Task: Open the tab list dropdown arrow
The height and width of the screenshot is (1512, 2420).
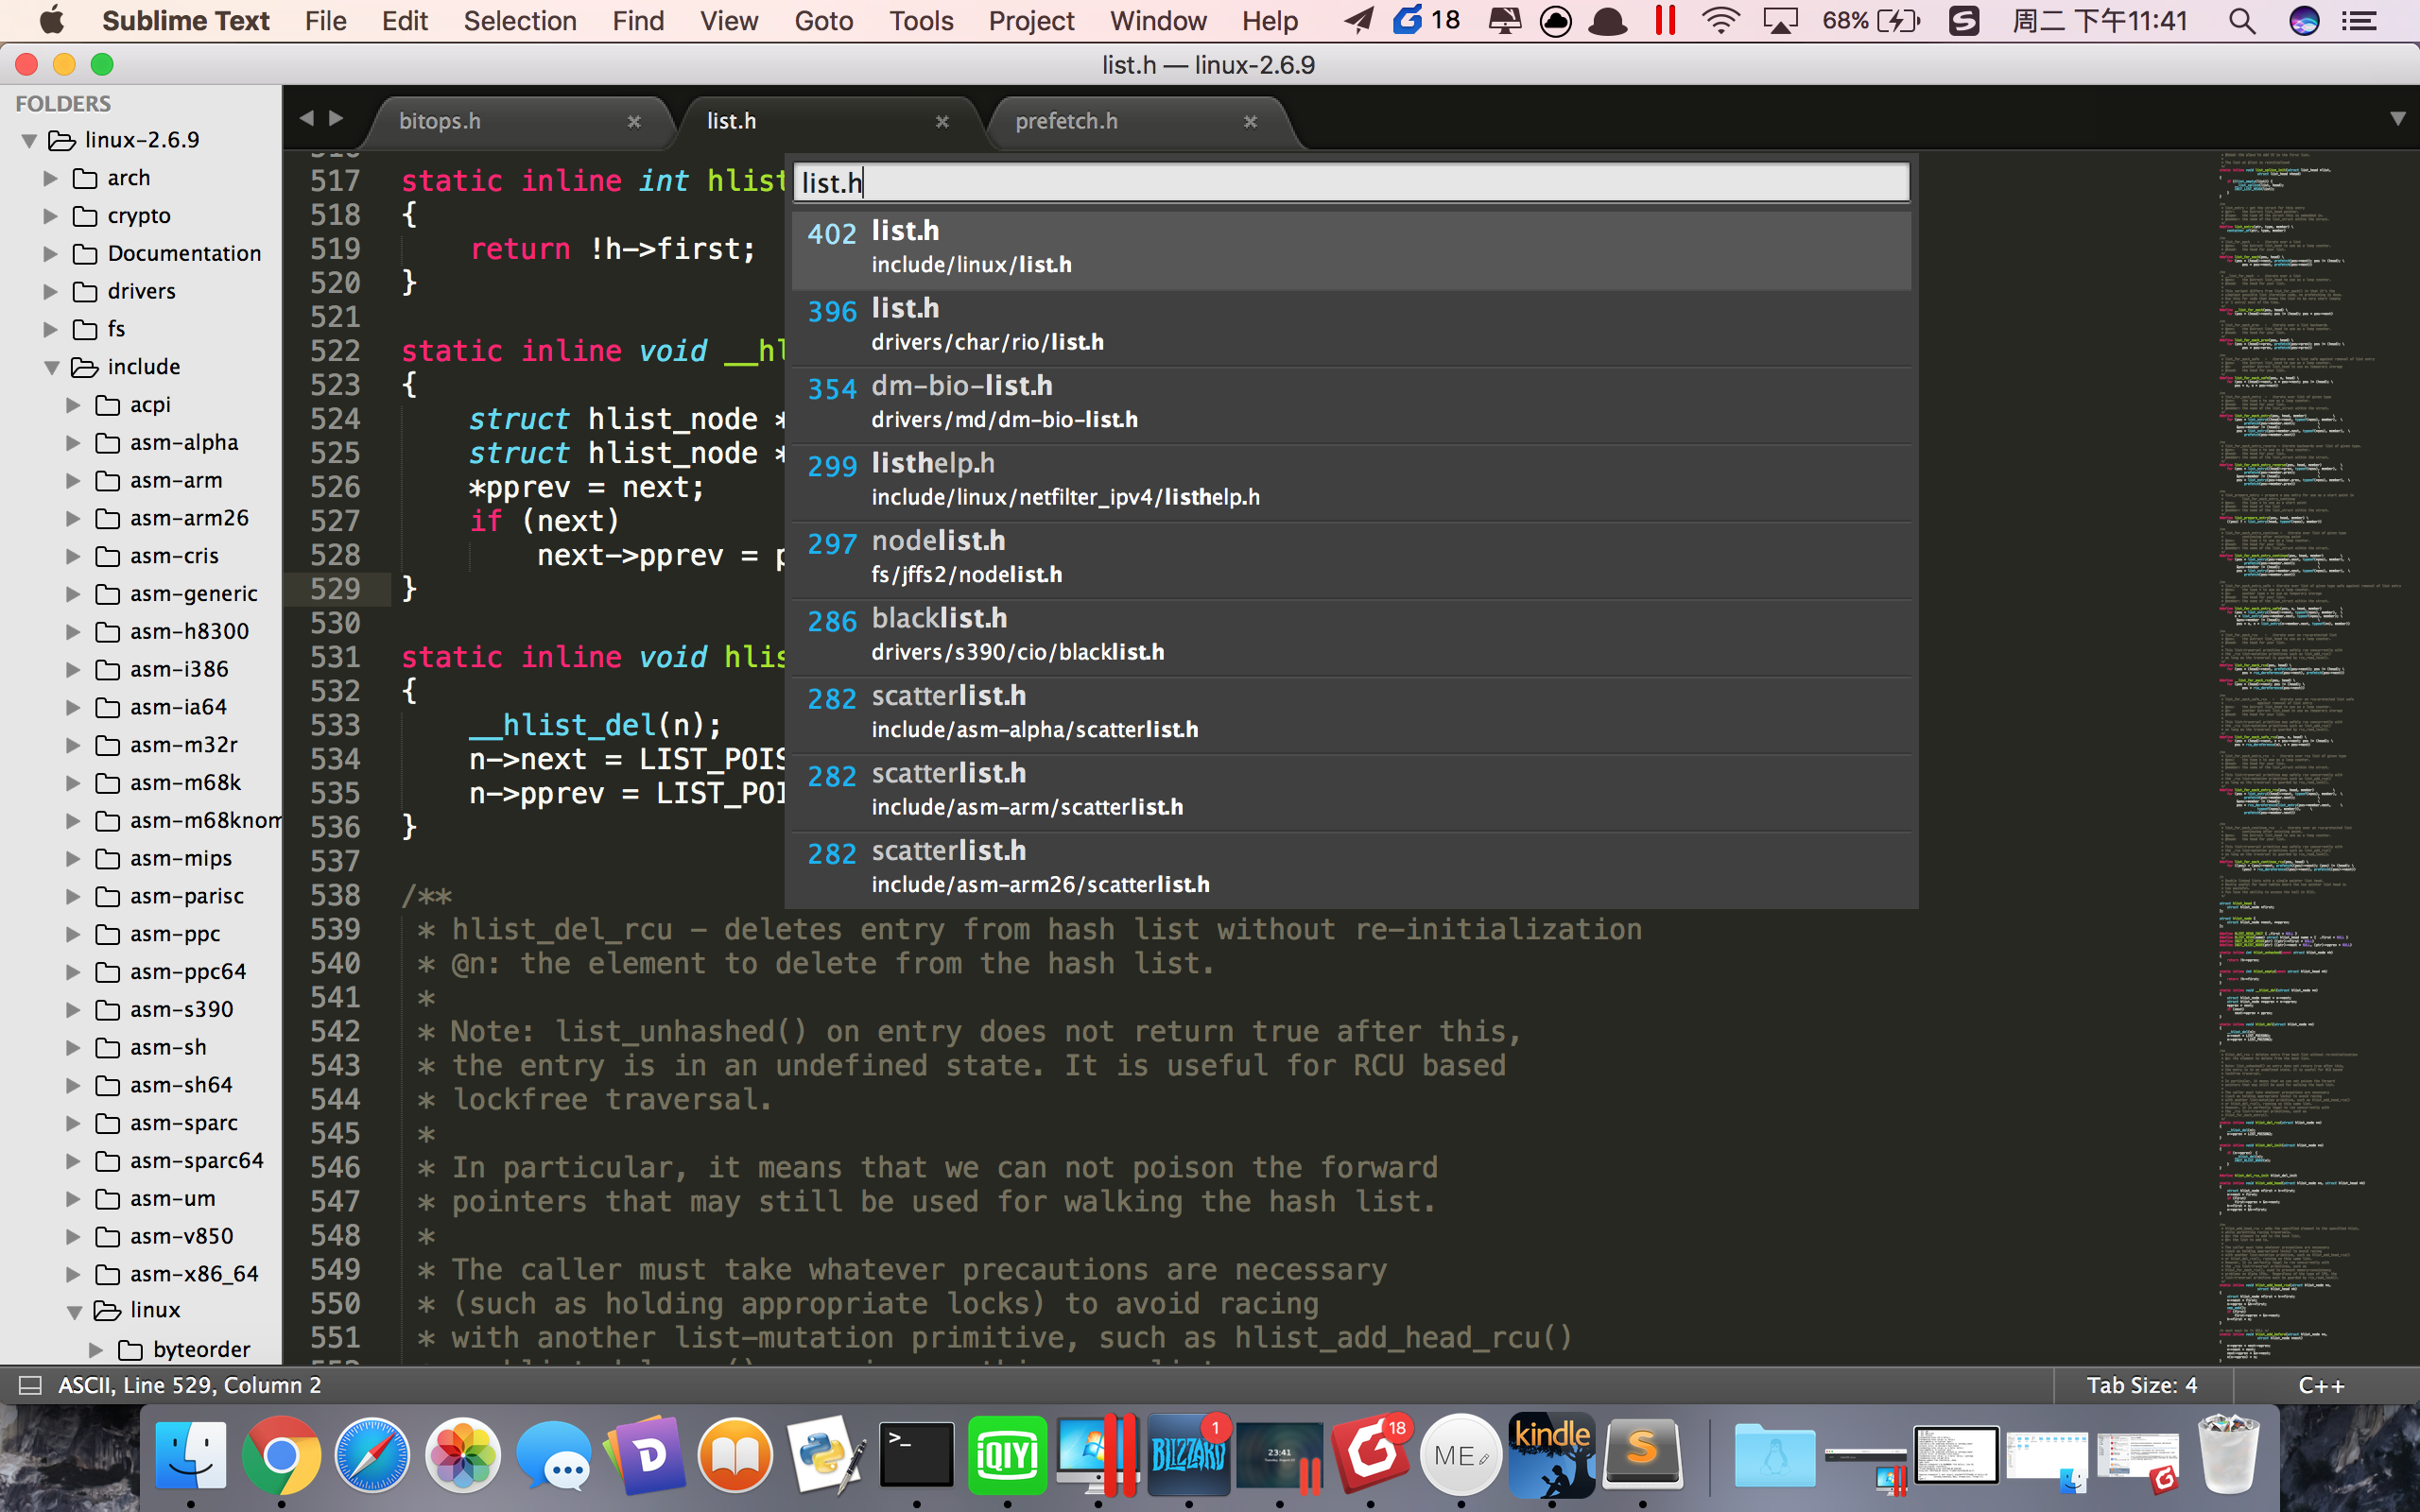Action: (2397, 119)
